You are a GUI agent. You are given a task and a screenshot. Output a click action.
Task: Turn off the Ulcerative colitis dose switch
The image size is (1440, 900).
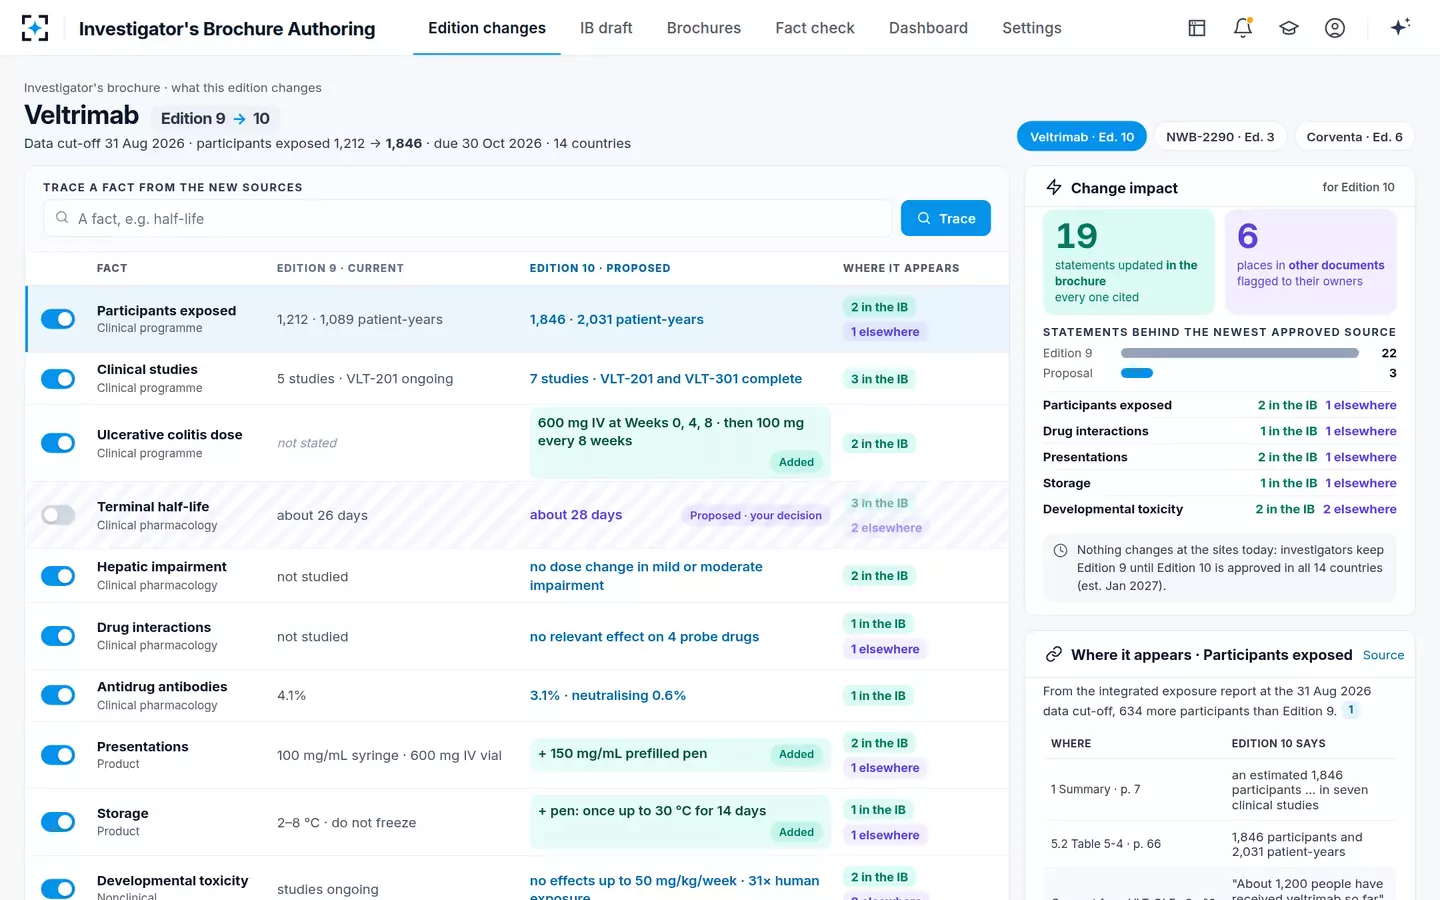pyautogui.click(x=58, y=443)
